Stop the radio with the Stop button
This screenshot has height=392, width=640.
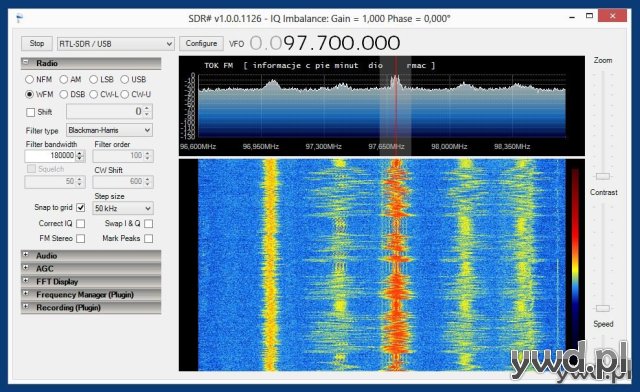[37, 43]
